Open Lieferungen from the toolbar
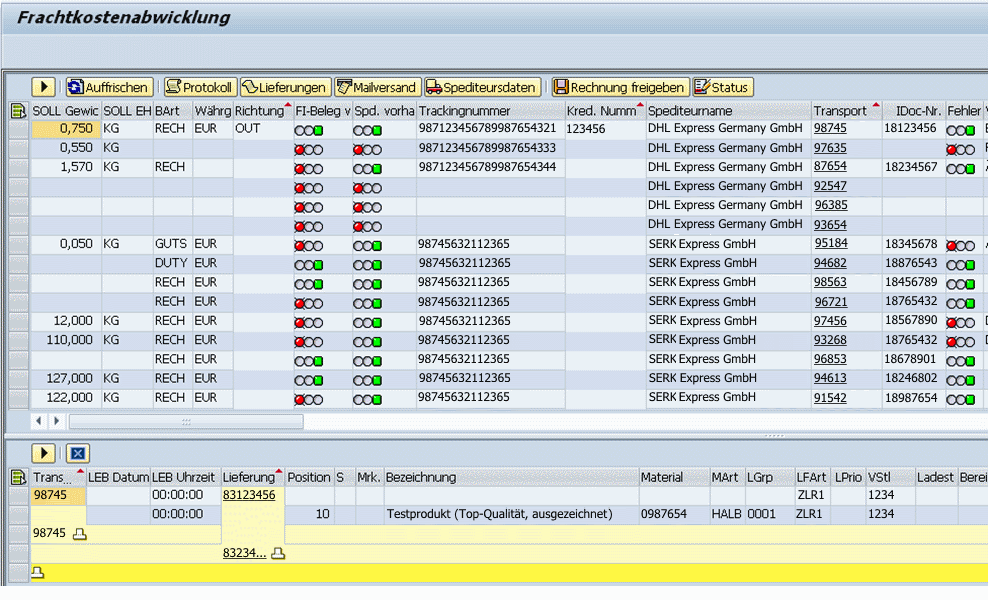Screen dimensions: 988x600 click(285, 88)
